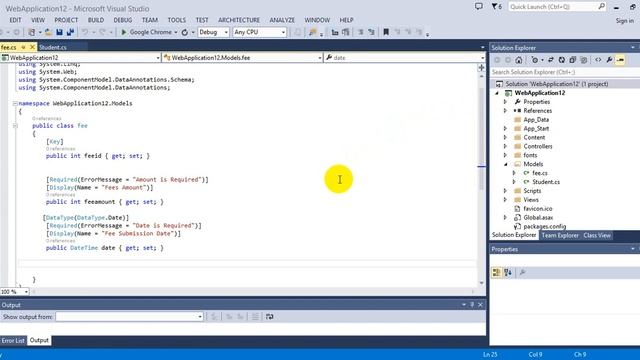Toggle Preview Selected Items highlighted icon
The width and height of the screenshot is (640, 360).
point(620,60)
